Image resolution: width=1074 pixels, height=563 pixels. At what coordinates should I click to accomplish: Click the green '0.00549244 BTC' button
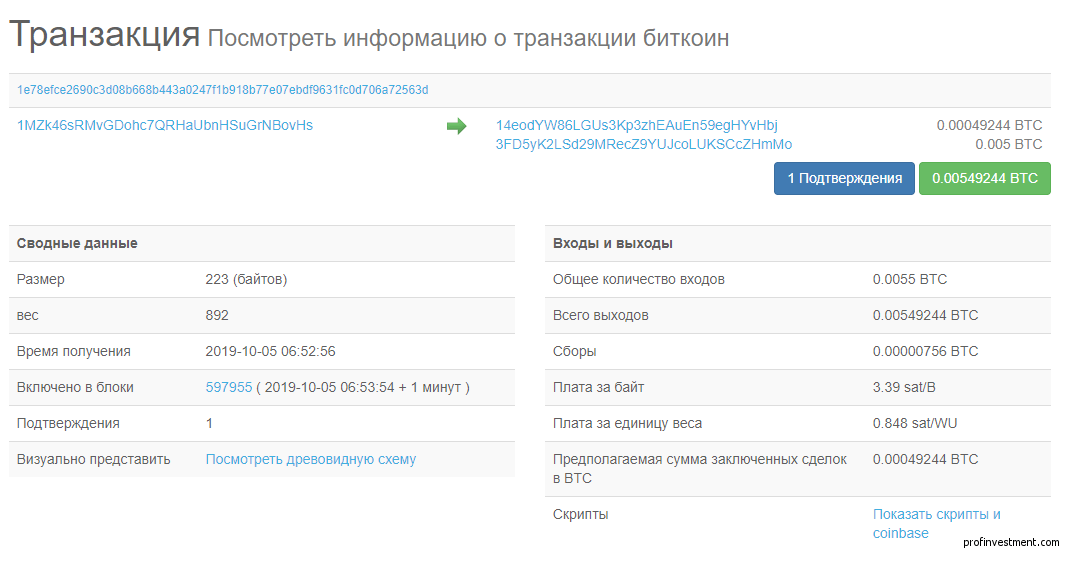pyautogui.click(x=984, y=178)
